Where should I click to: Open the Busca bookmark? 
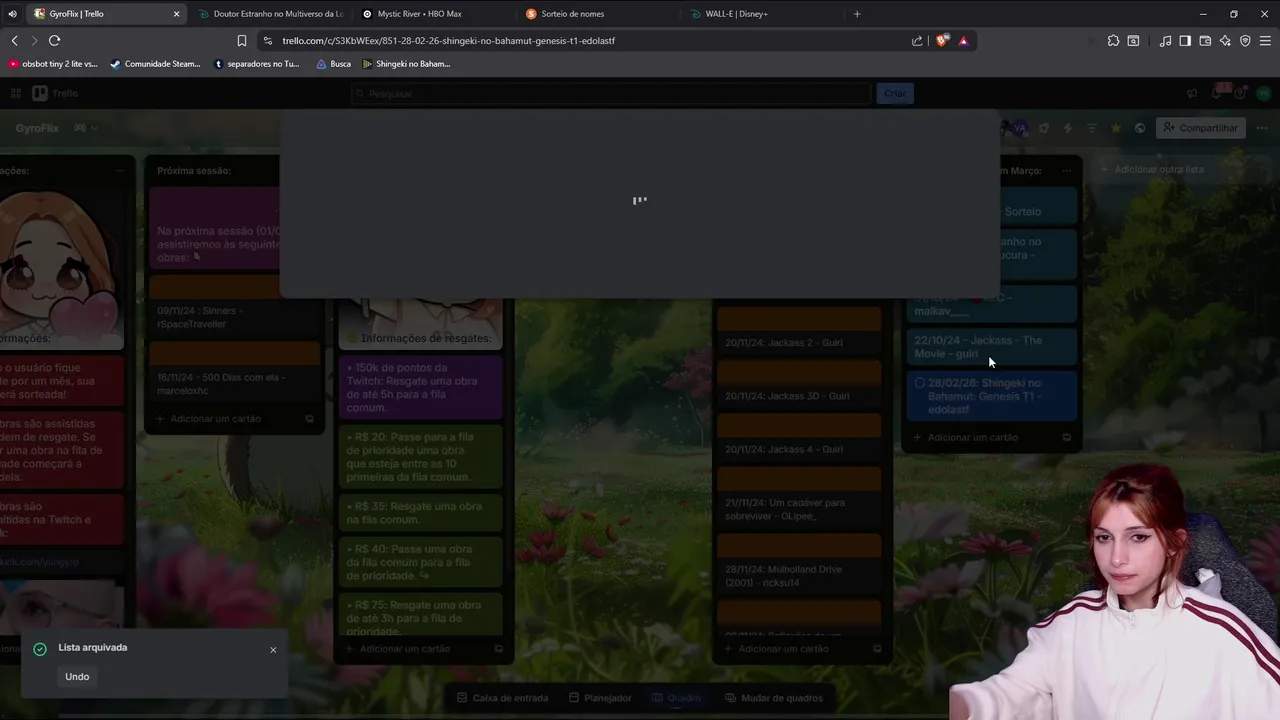pos(334,64)
